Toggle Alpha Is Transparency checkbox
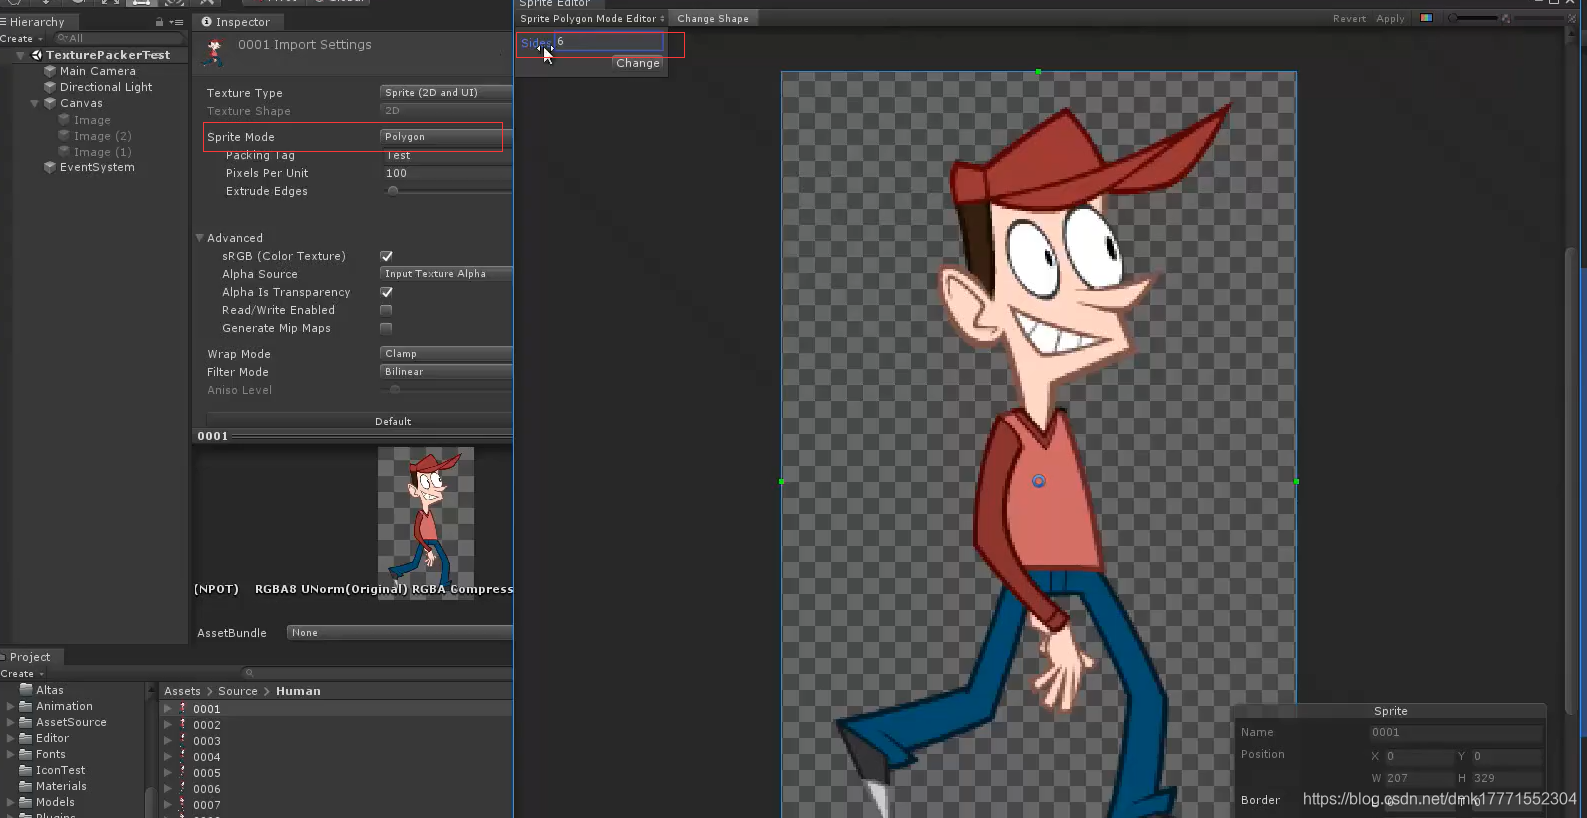Screen dimensions: 1587x818 (x=386, y=292)
